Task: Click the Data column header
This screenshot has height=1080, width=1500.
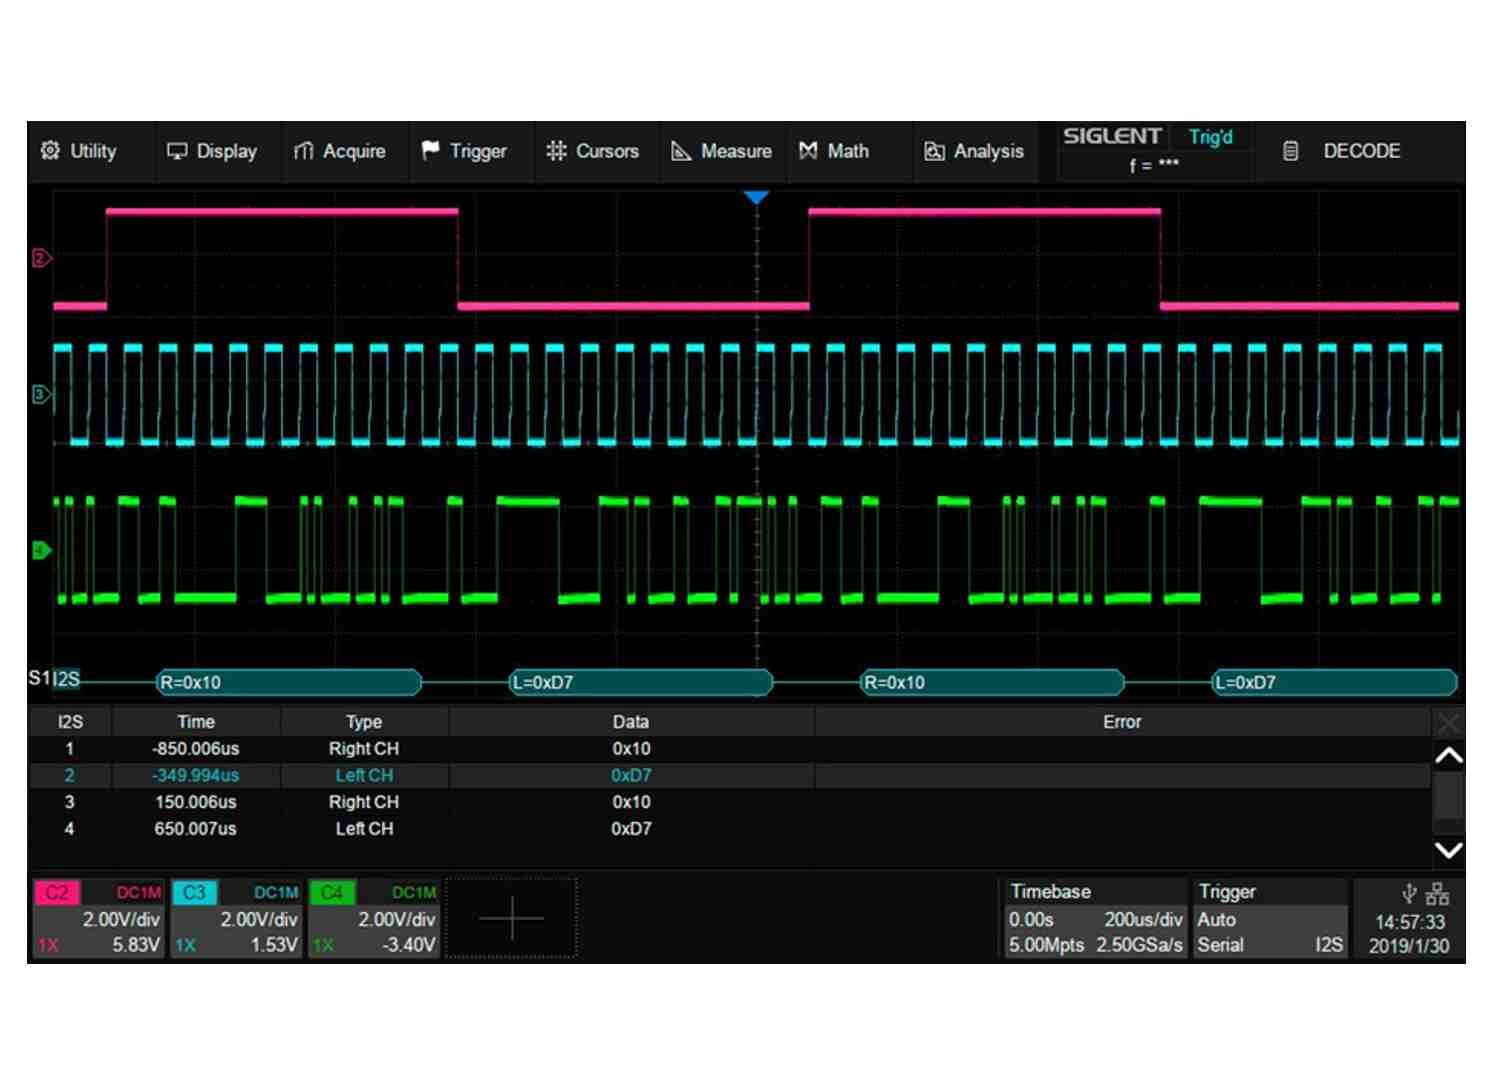Action: point(631,722)
